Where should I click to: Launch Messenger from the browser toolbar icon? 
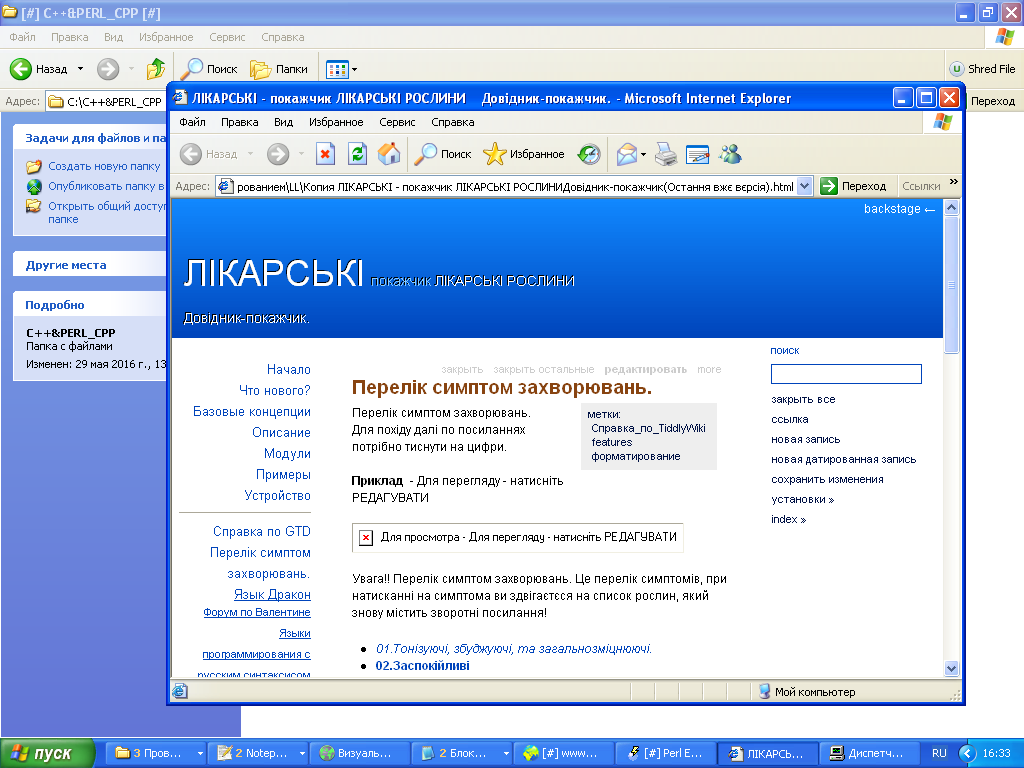click(730, 154)
